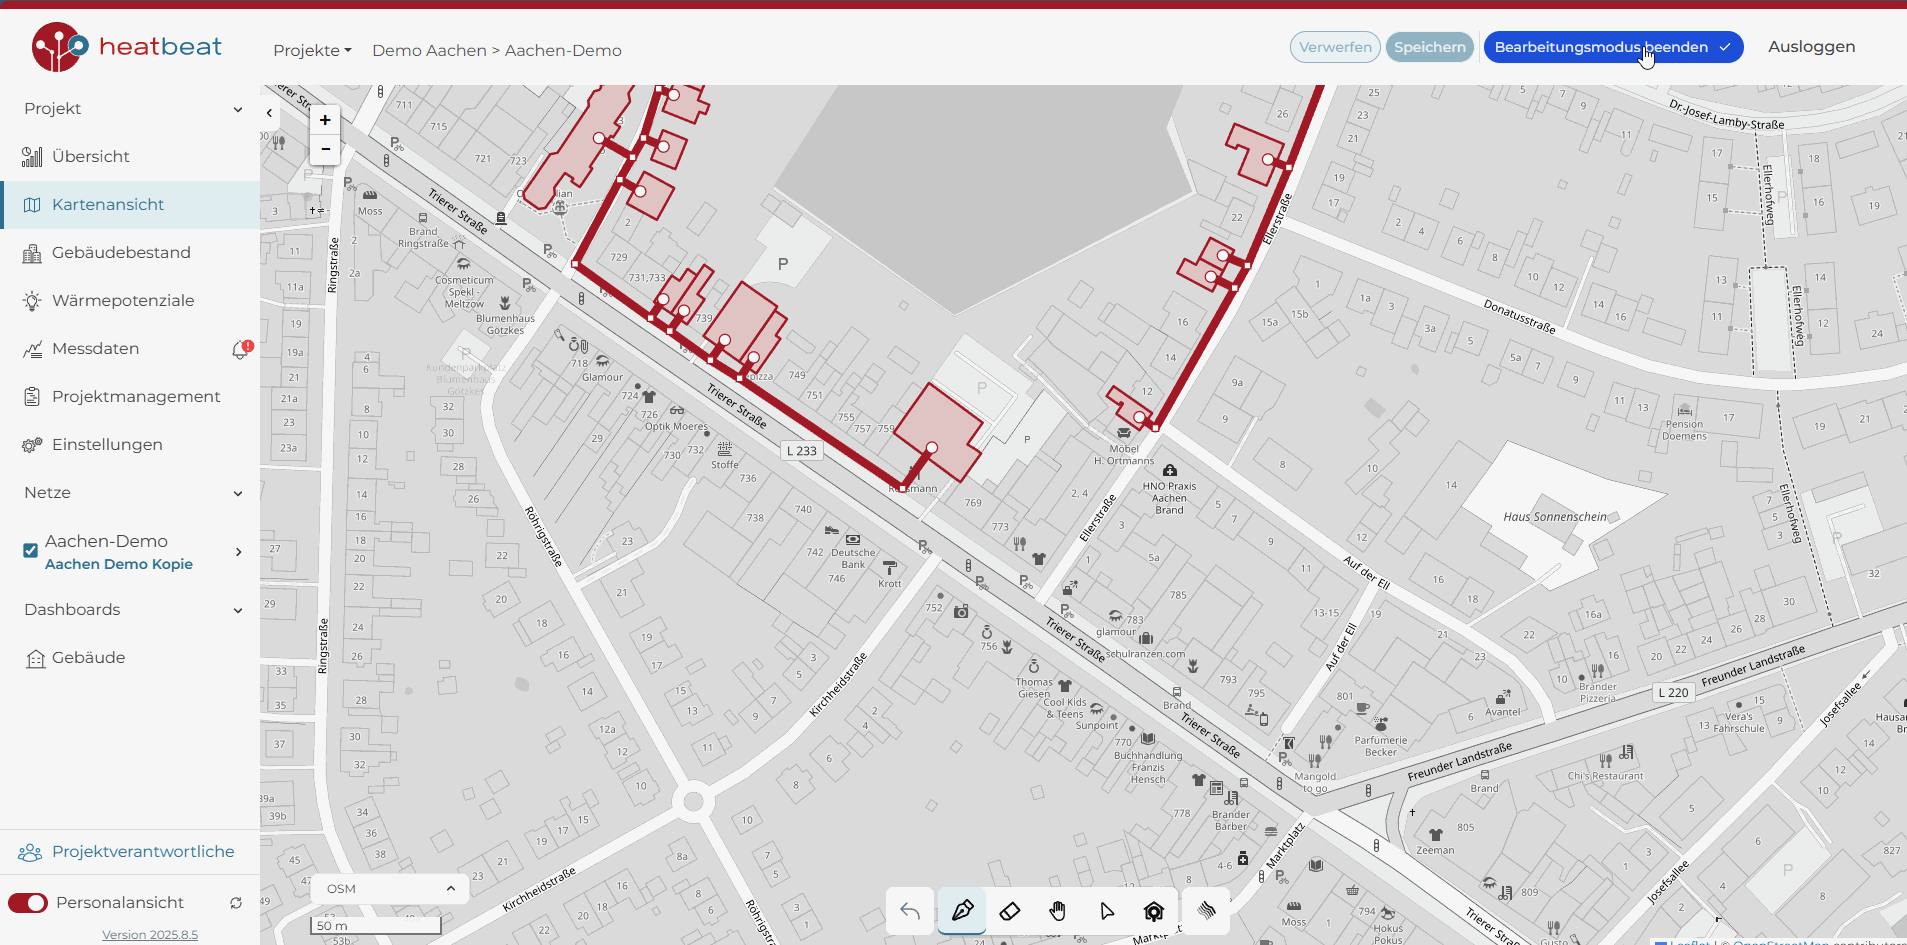Click the house heat source tool
1907x945 pixels.
[1154, 911]
